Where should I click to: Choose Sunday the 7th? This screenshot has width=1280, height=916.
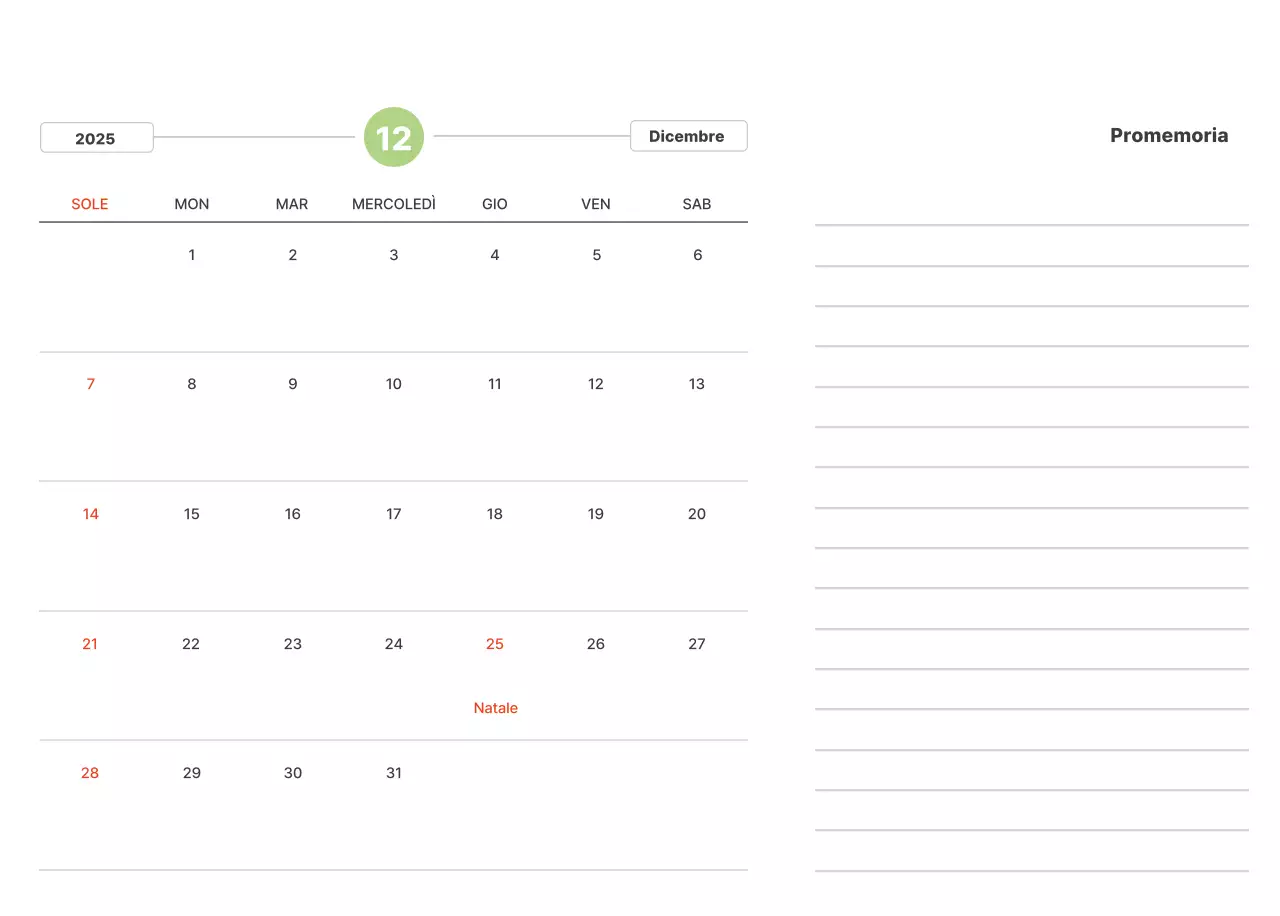(x=90, y=384)
